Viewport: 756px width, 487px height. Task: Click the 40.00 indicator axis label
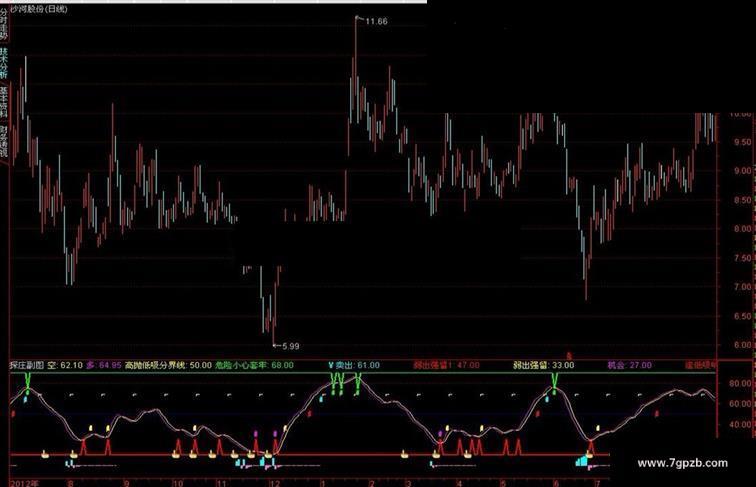(740, 425)
